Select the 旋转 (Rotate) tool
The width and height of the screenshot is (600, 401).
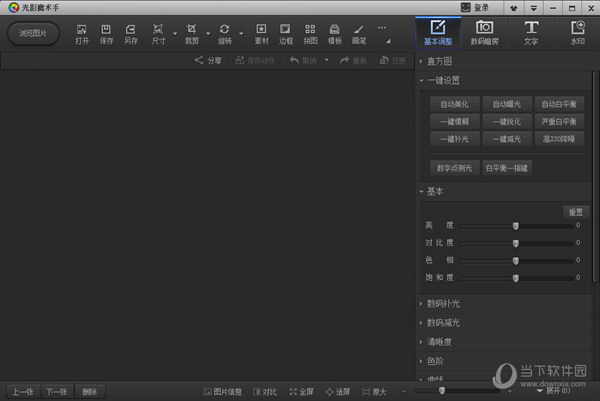click(x=225, y=34)
